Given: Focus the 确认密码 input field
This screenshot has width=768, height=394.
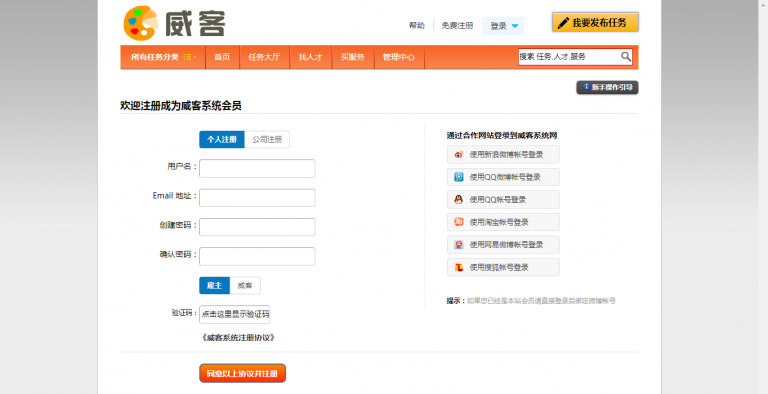Looking at the screenshot, I should pyautogui.click(x=257, y=257).
